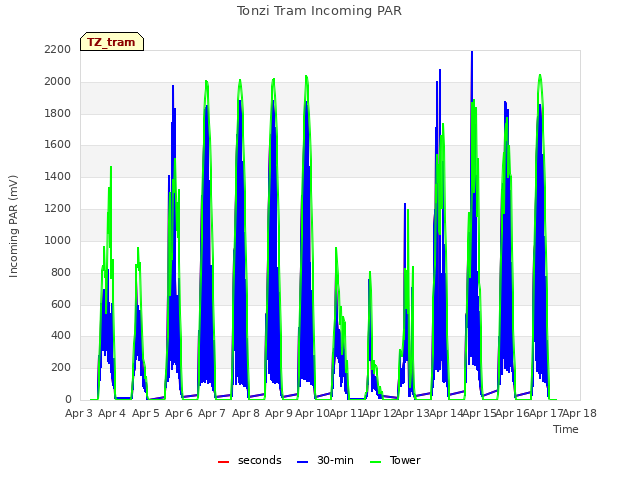Image resolution: width=640 pixels, height=480 pixels.
Task: Click the 1400 y-axis tick label
Action: click(58, 177)
